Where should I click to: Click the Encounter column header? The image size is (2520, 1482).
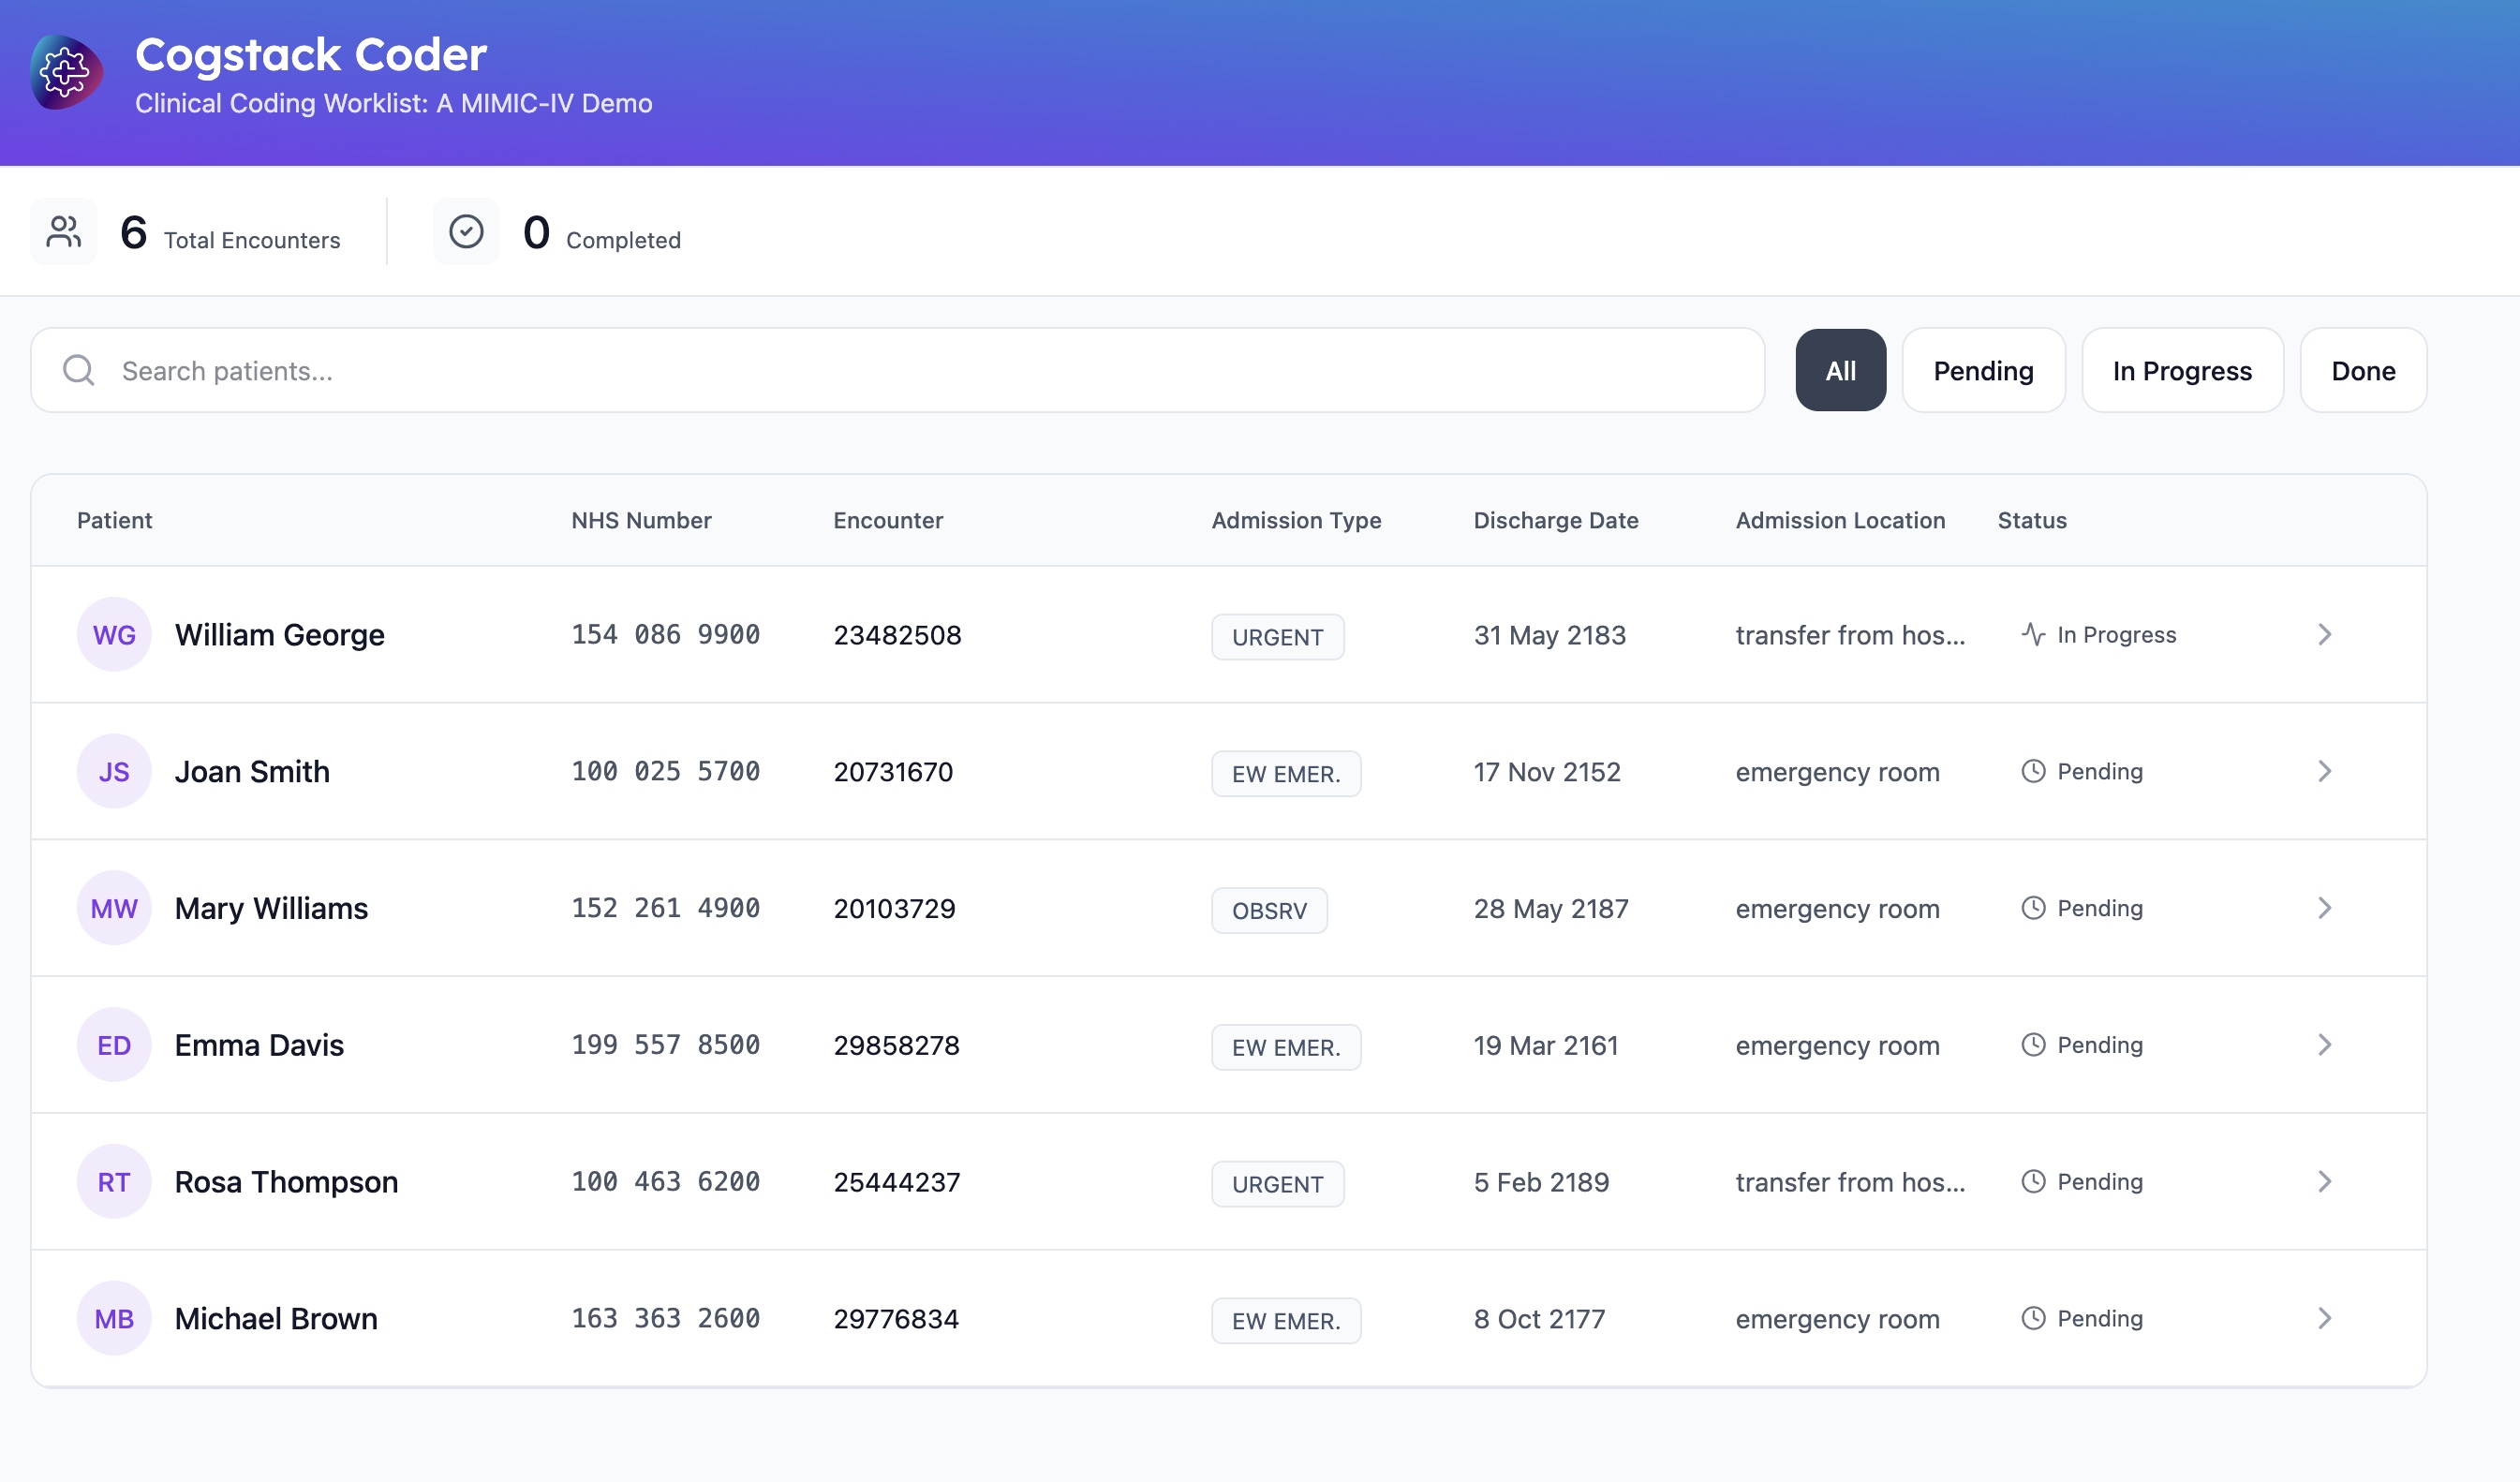click(x=888, y=520)
